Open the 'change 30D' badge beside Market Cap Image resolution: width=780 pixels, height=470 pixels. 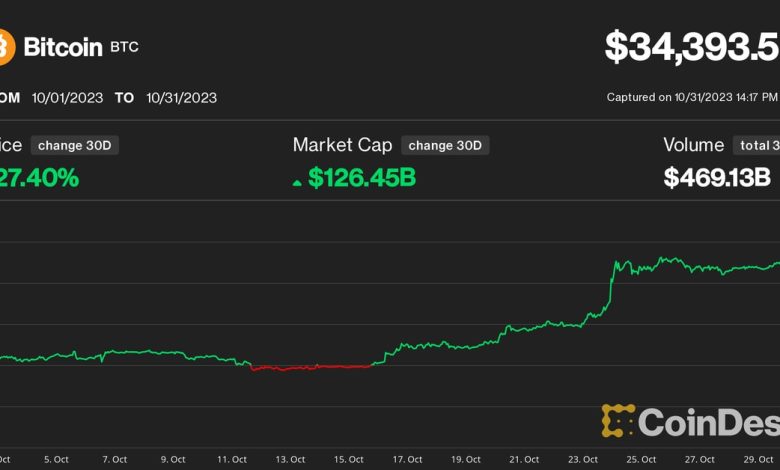[x=445, y=145]
